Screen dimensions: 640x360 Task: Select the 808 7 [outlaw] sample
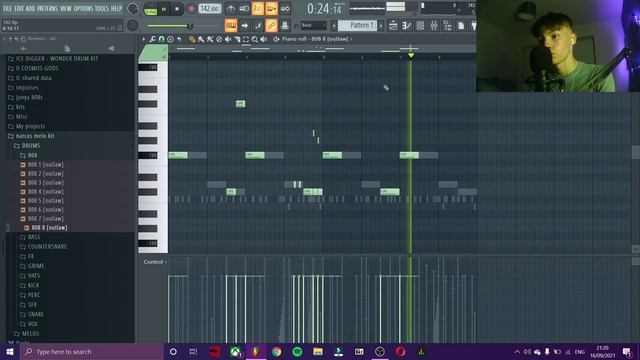point(45,219)
